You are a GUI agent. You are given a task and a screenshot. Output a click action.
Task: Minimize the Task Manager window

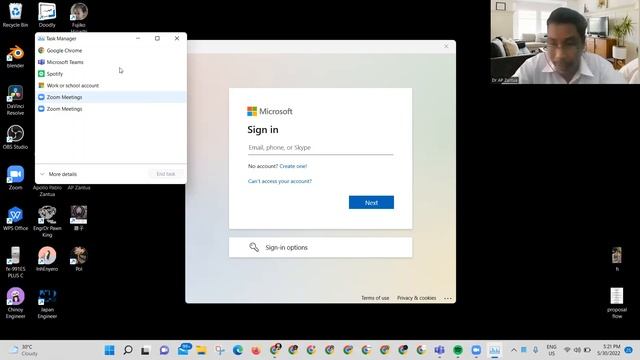138,38
